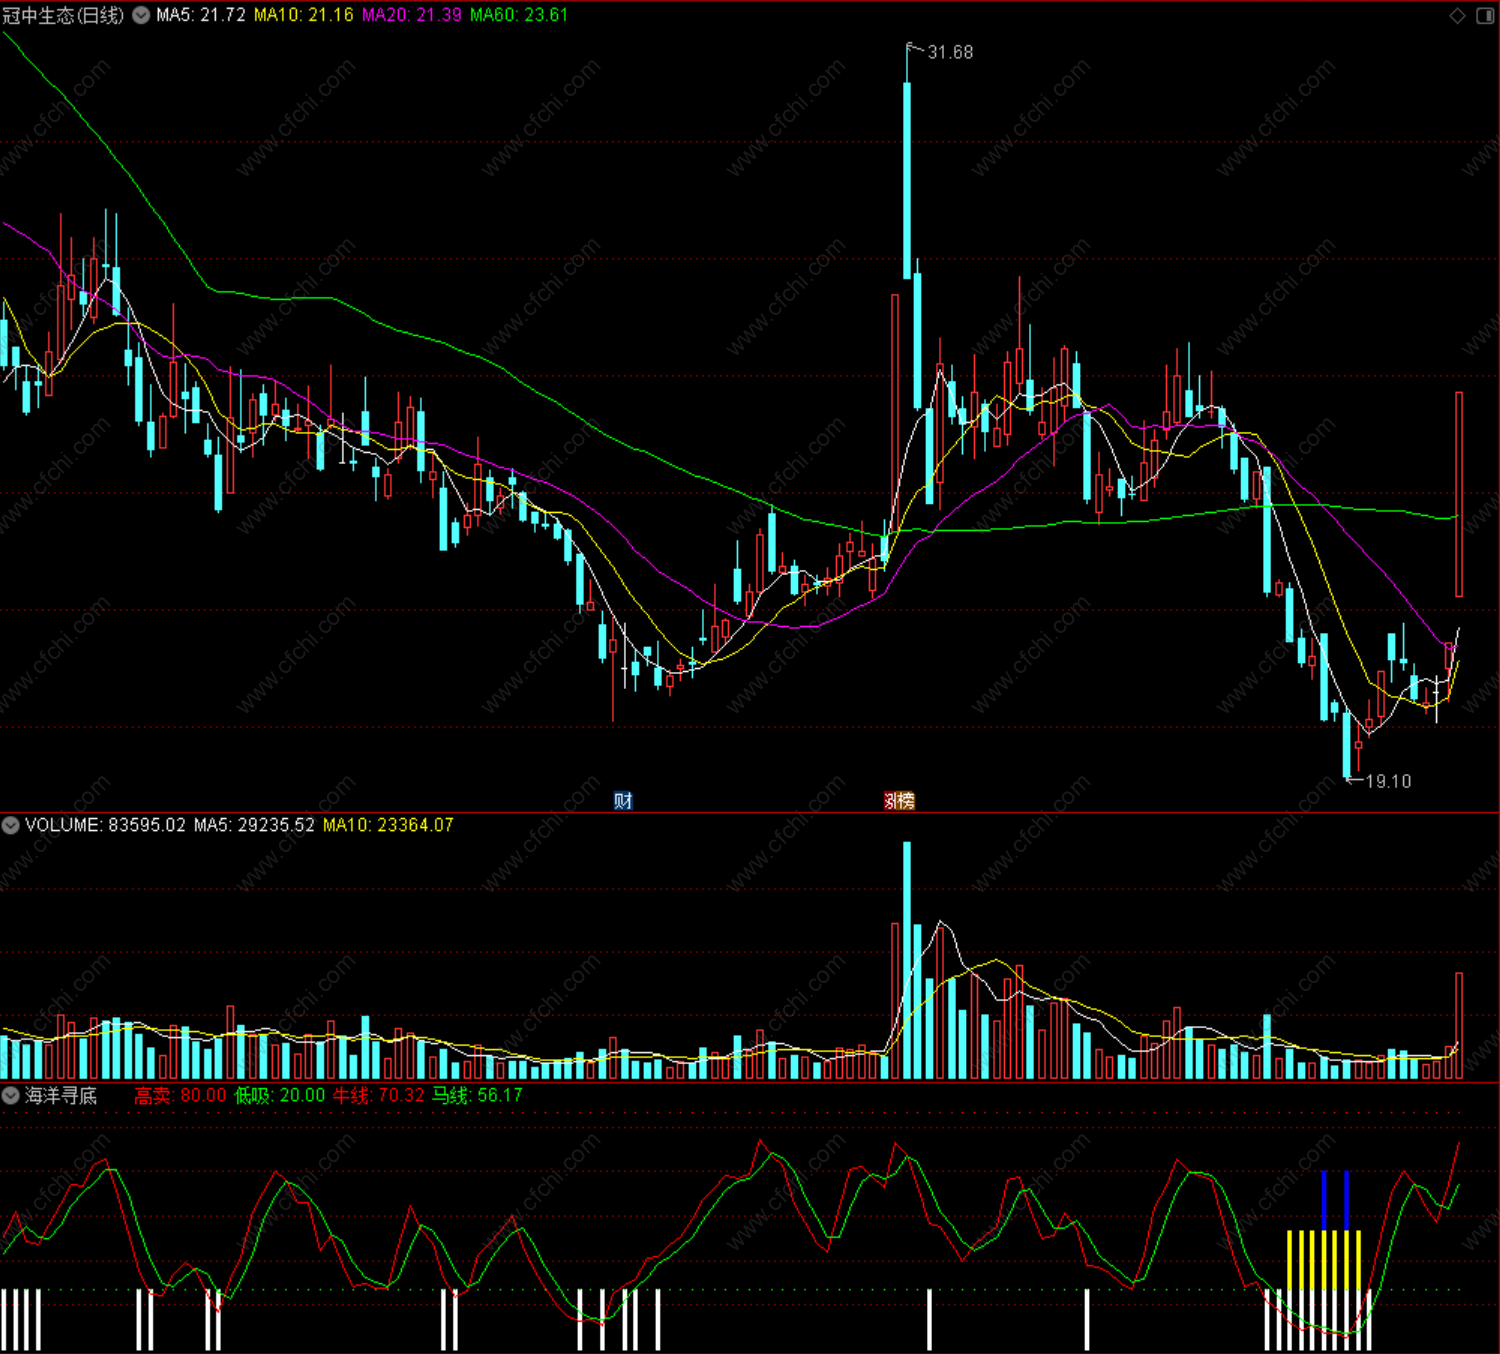Click the 马线: 56.17 indicator value
Screen dimensions: 1500x1354
(x=477, y=1095)
